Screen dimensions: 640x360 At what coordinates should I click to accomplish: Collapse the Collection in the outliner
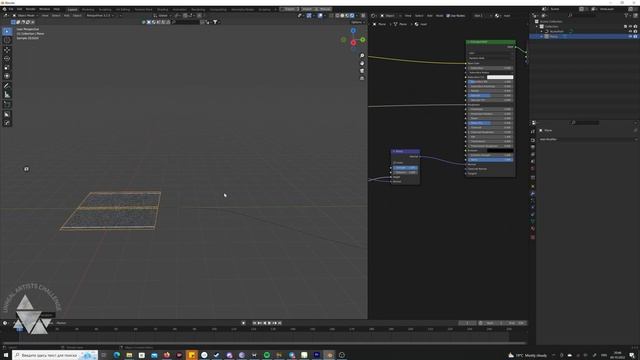537,26
